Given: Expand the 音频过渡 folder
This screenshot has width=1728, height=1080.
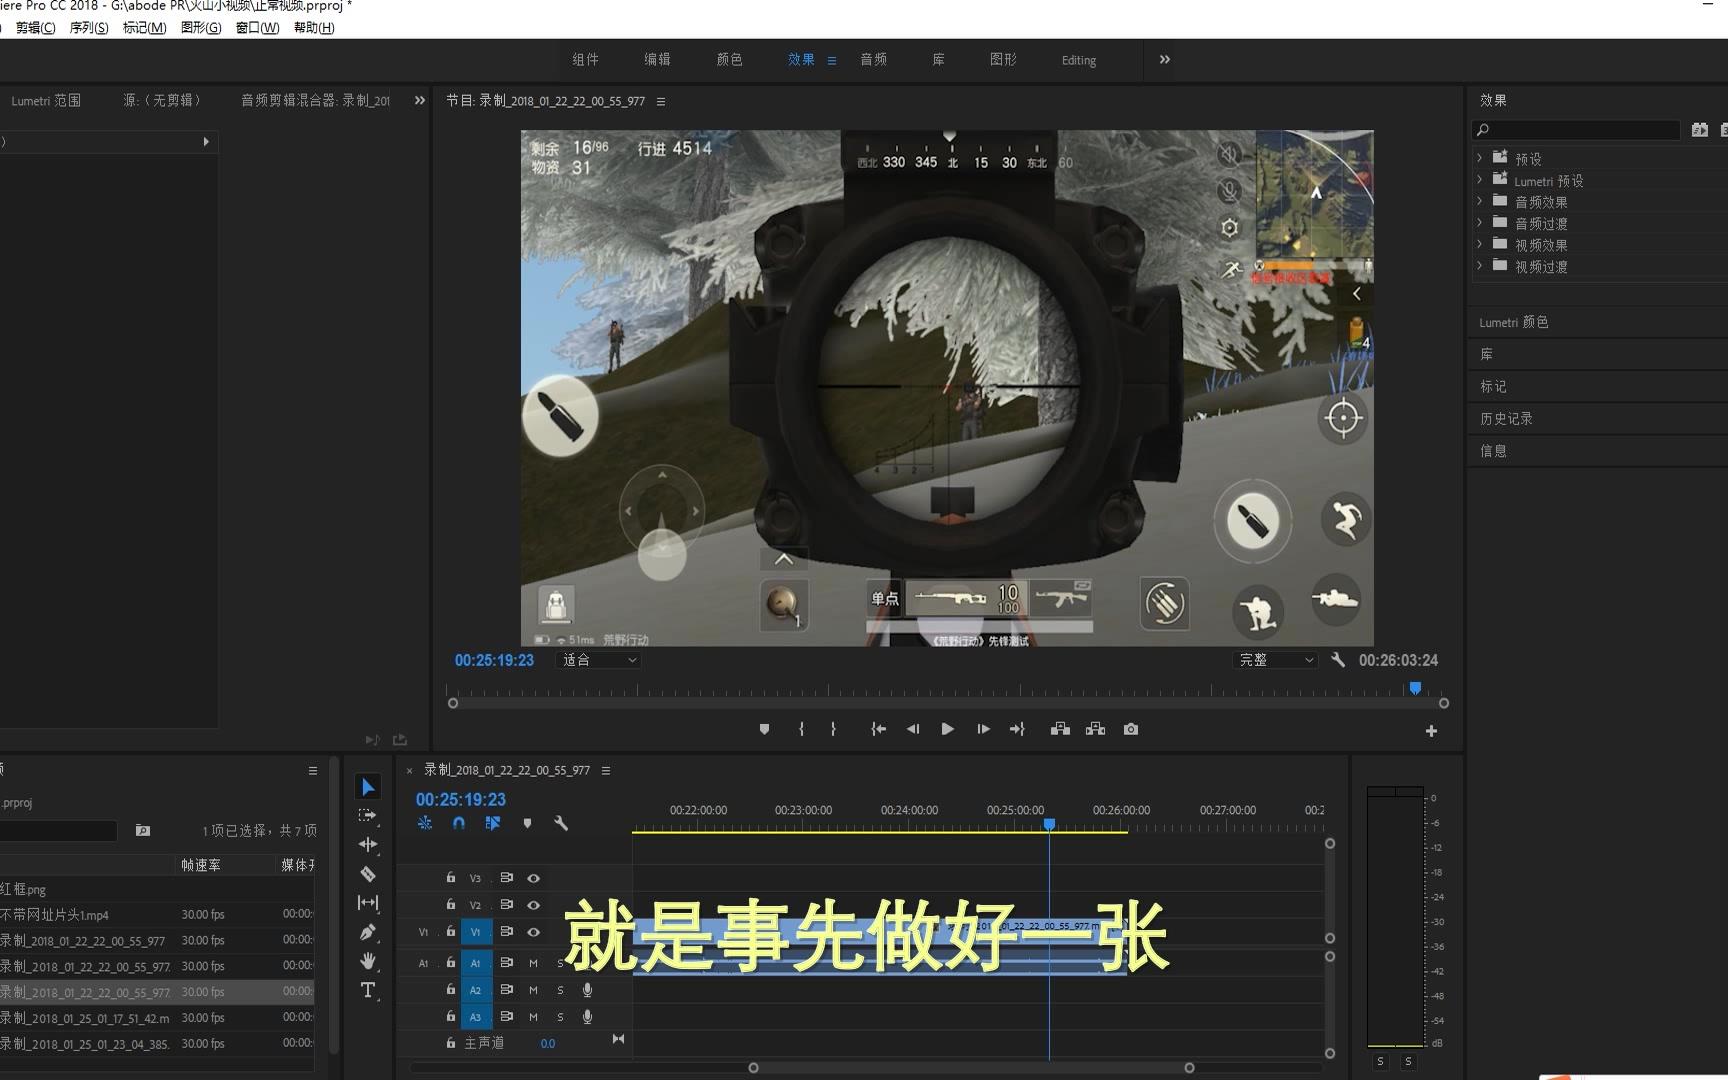Looking at the screenshot, I should point(1480,223).
